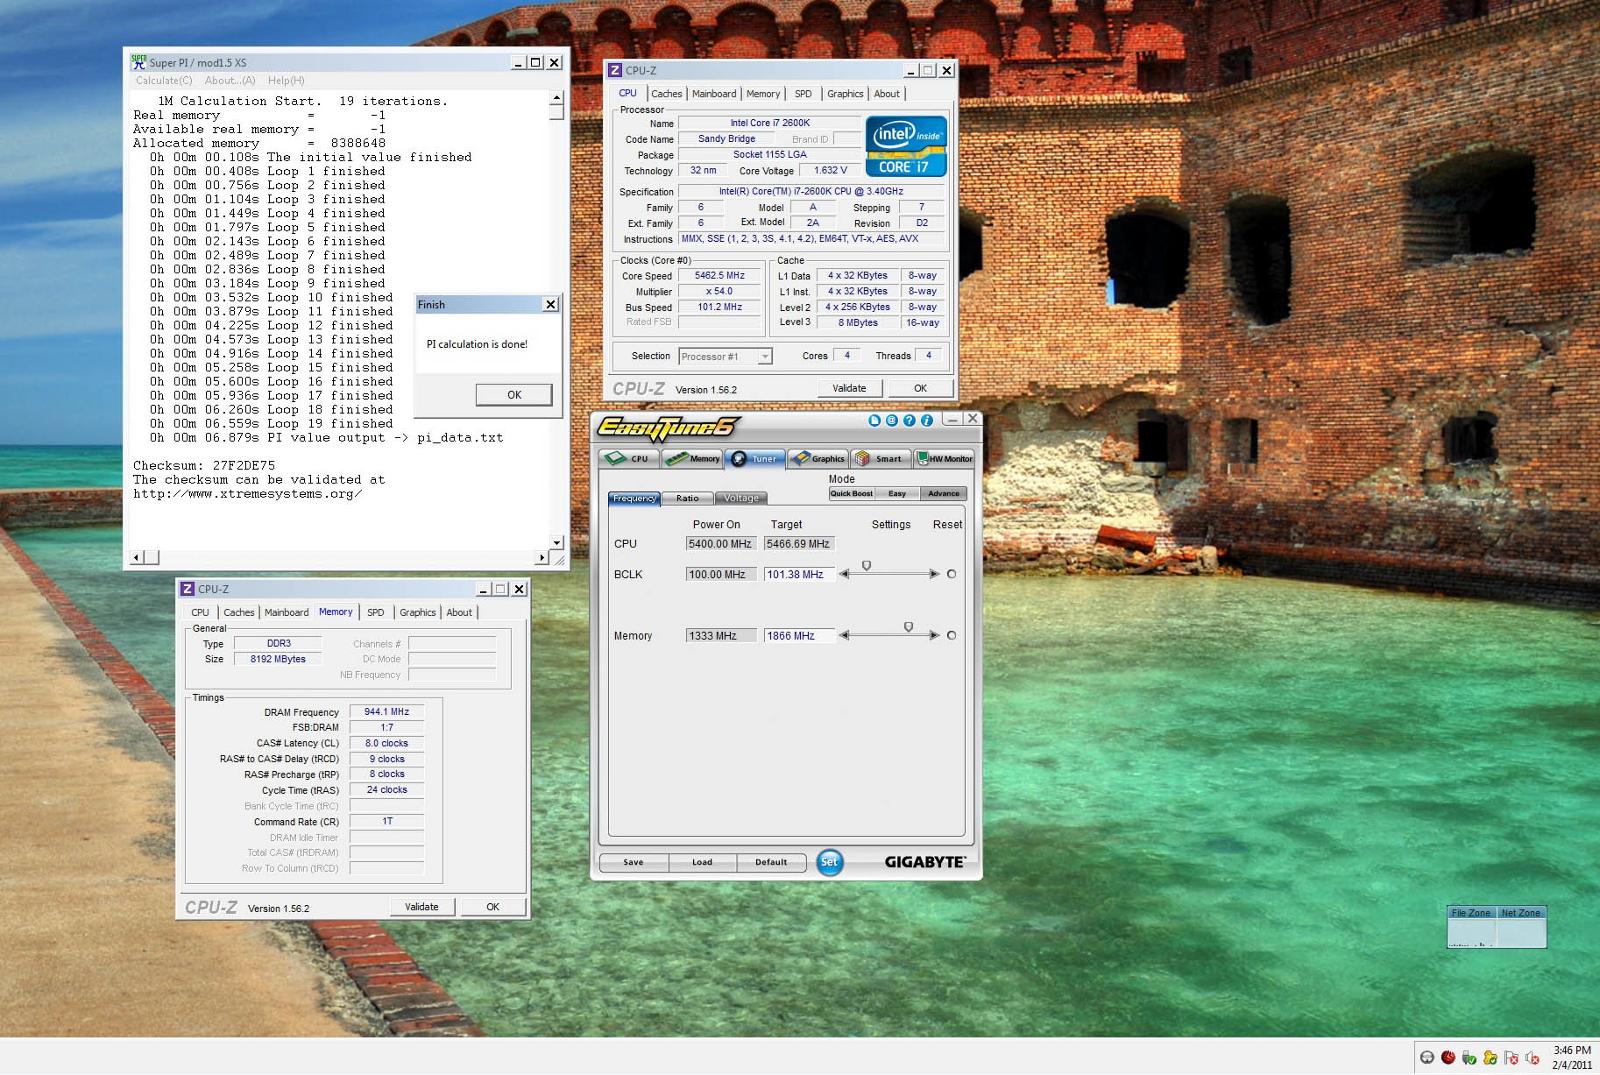1600x1075 pixels.
Task: Click the Z logo in the CPU-Z Memory window
Action: pos(187,589)
